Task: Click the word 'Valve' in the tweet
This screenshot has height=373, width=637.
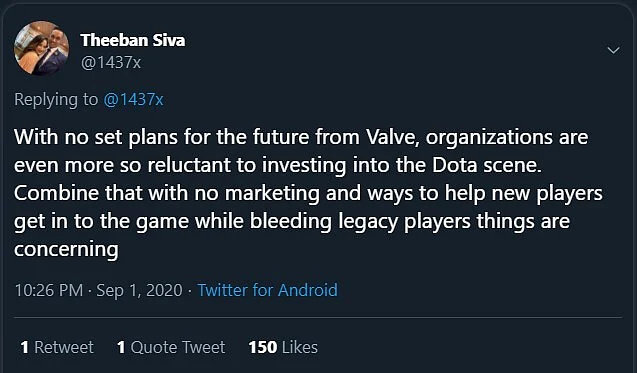Action: 392,137
